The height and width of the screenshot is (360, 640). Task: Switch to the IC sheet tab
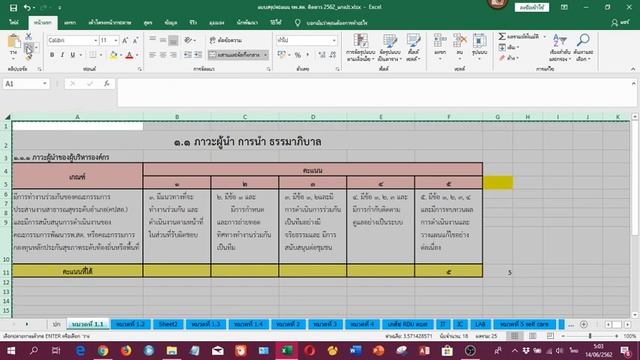pos(460,324)
